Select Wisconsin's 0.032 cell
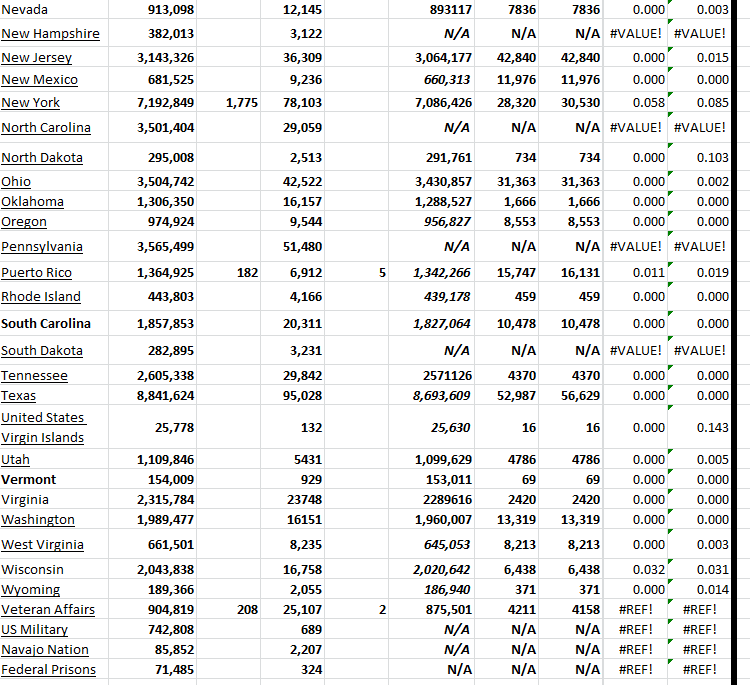 click(635, 569)
